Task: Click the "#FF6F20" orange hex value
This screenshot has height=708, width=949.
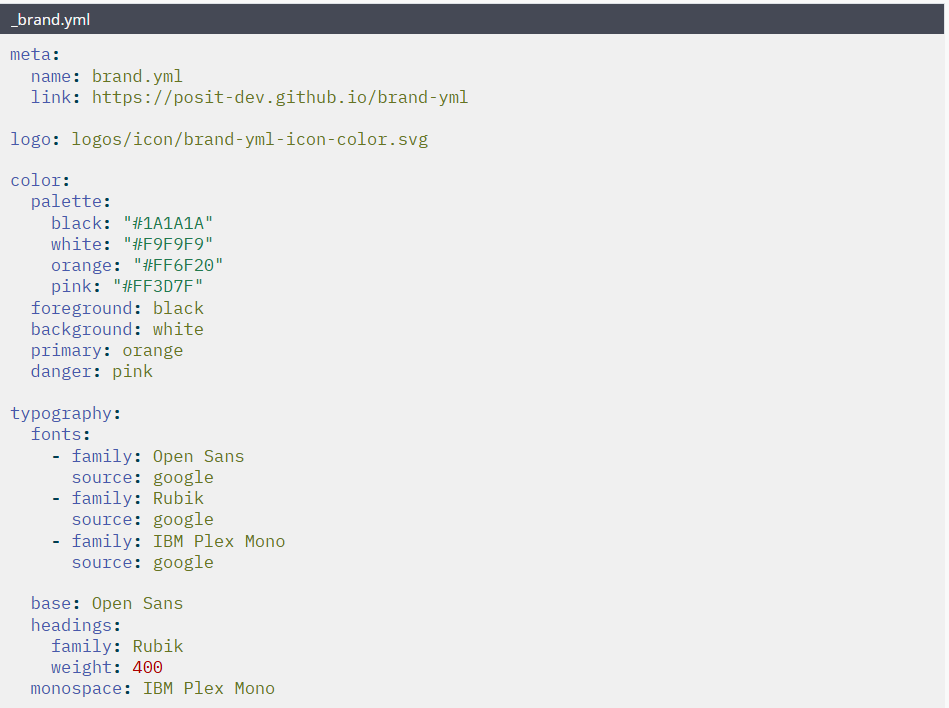Action: [178, 265]
